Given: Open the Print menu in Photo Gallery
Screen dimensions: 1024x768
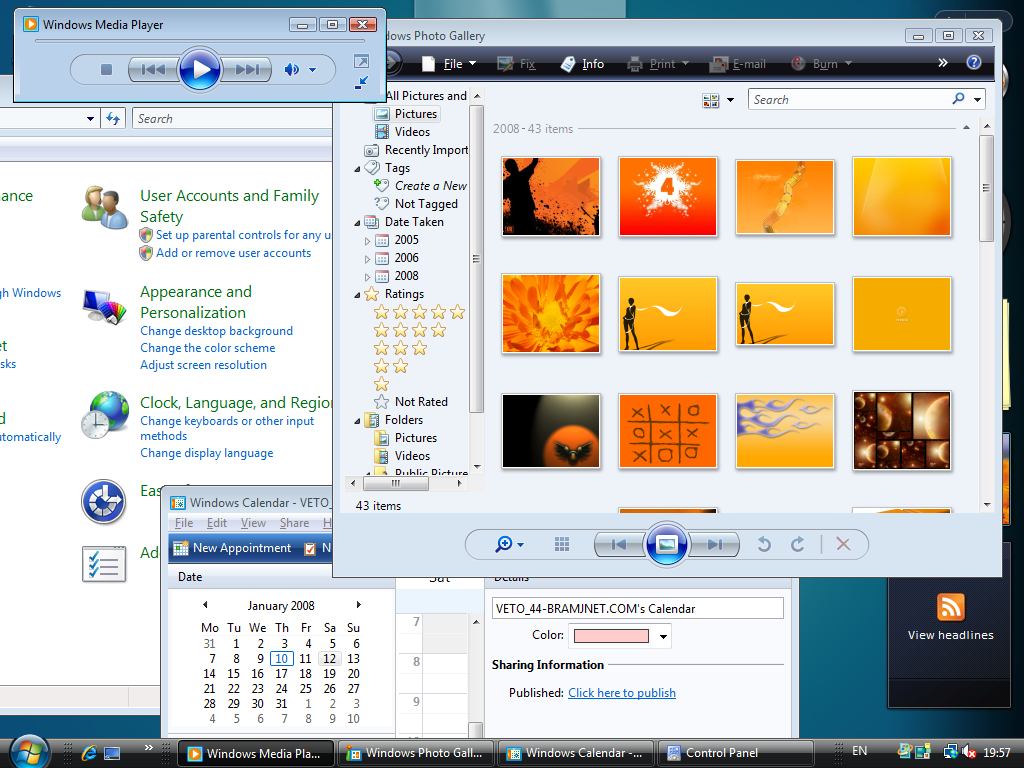Looking at the screenshot, I should click(658, 64).
